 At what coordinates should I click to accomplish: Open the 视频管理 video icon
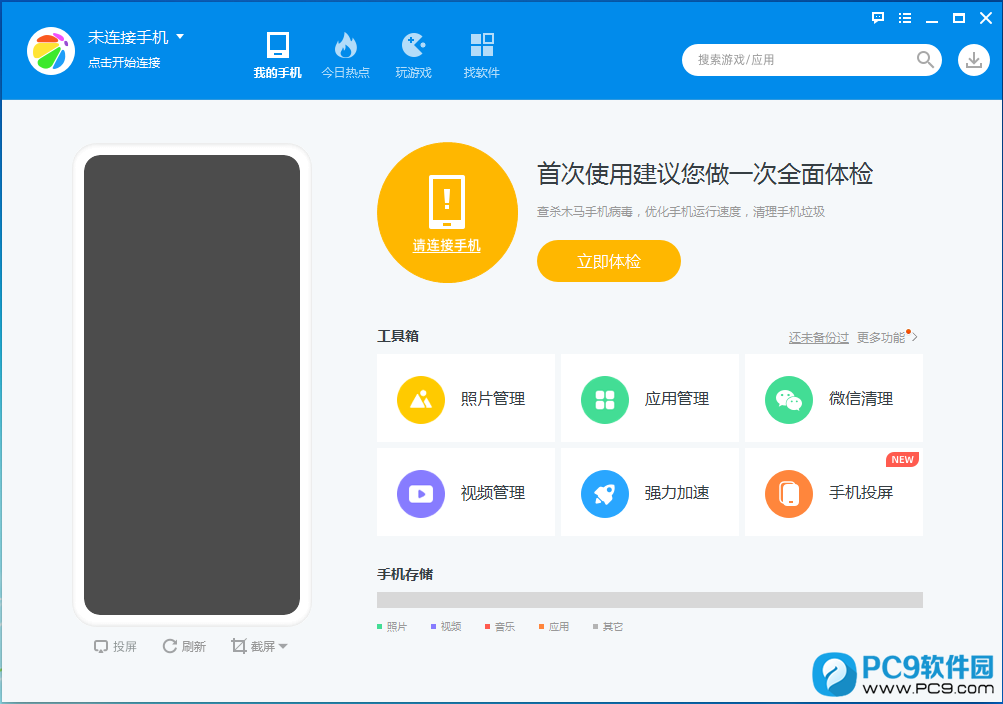(x=421, y=494)
